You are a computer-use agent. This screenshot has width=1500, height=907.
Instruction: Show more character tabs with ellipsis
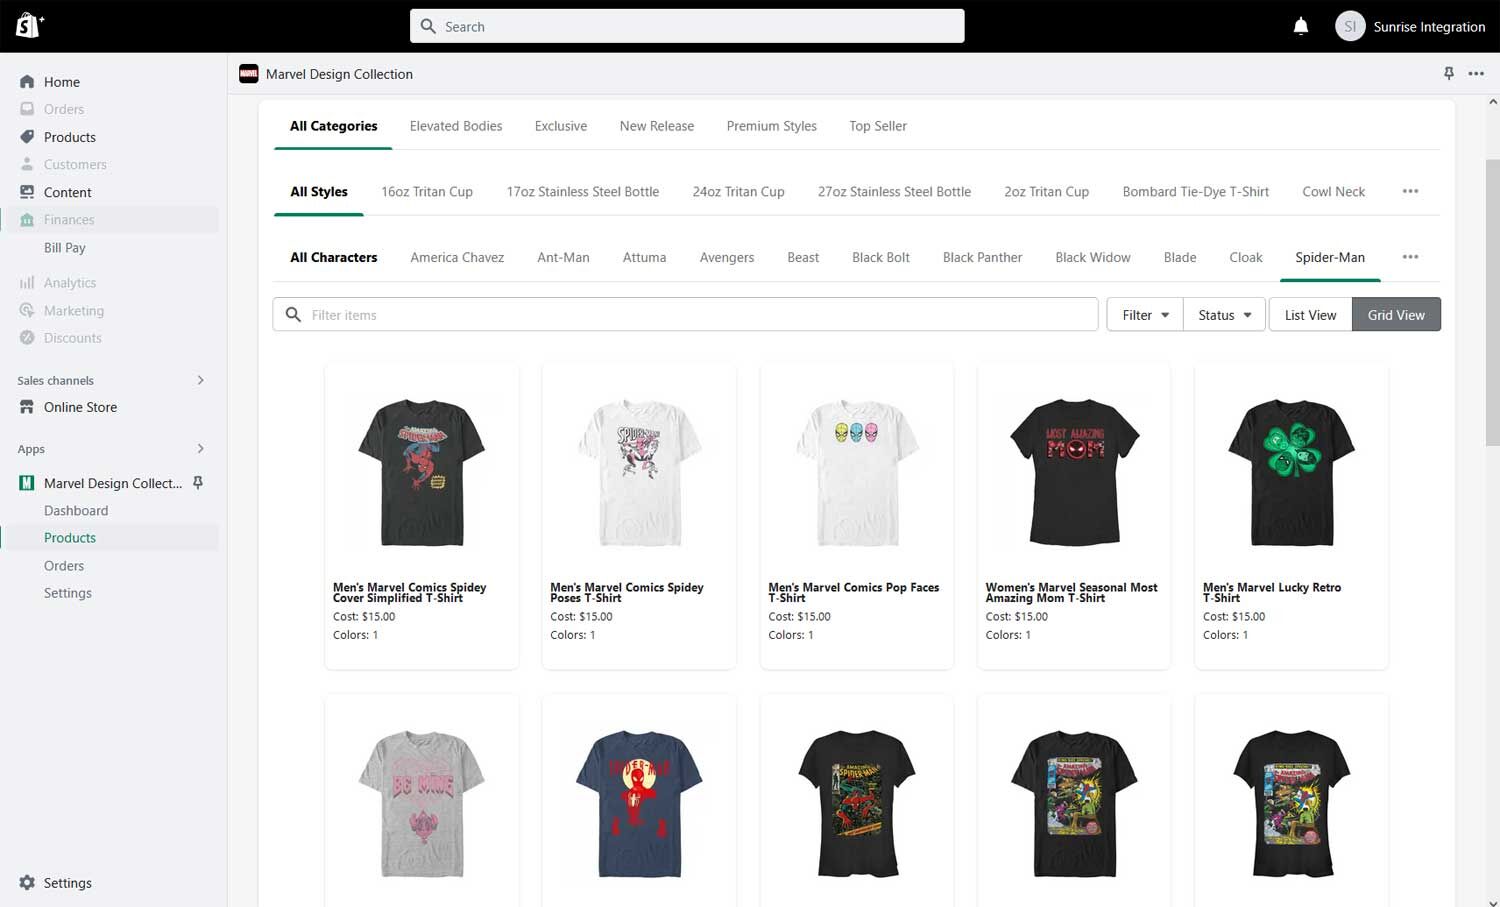[x=1410, y=257]
